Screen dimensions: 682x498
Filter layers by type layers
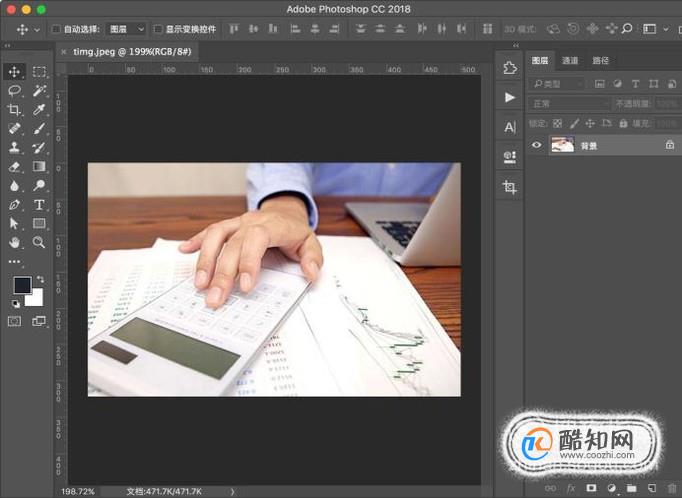click(x=635, y=84)
